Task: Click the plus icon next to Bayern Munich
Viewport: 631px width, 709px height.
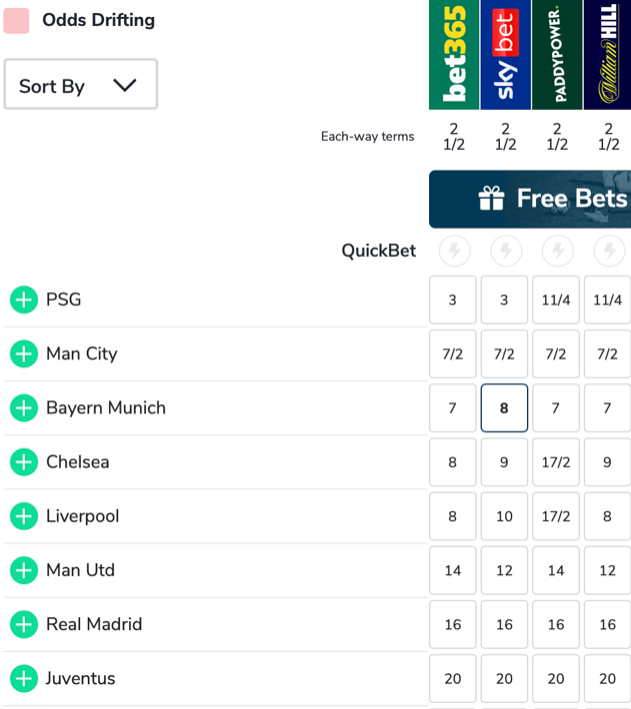Action: [x=23, y=408]
